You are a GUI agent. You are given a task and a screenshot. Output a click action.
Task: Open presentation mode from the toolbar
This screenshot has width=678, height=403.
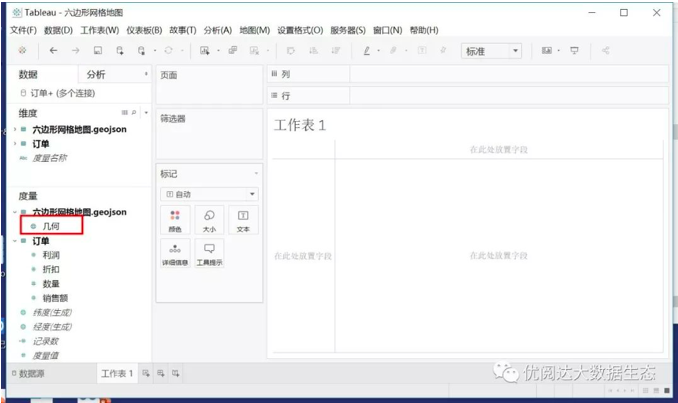(x=574, y=50)
